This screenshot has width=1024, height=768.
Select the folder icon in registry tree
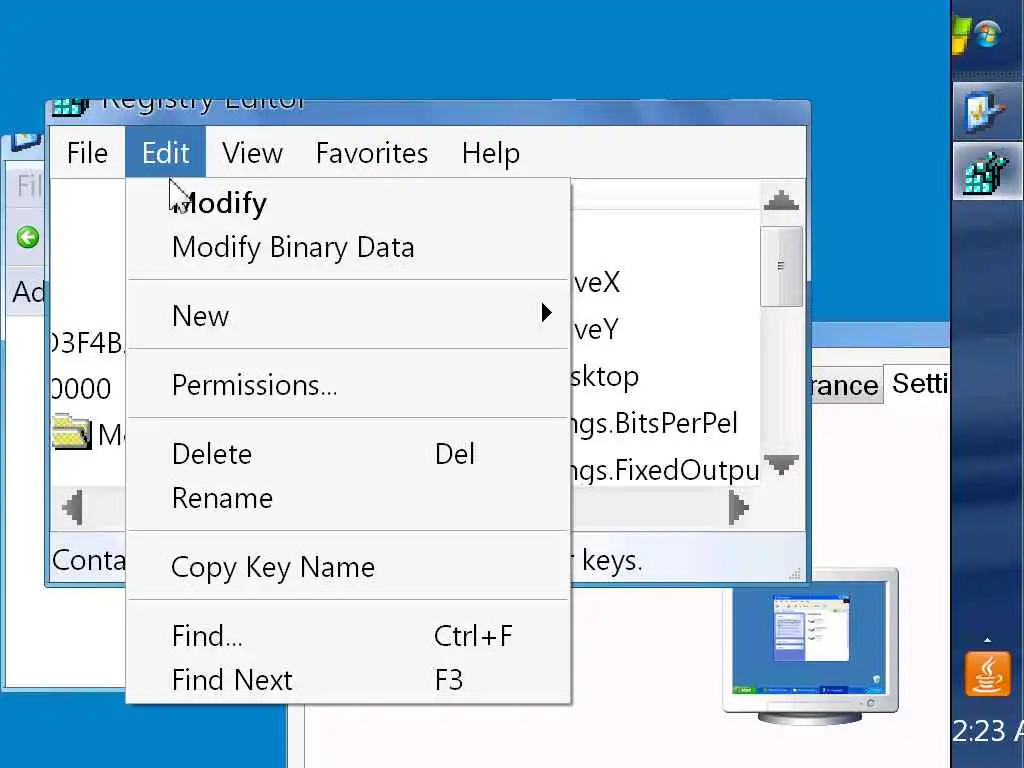tap(71, 432)
